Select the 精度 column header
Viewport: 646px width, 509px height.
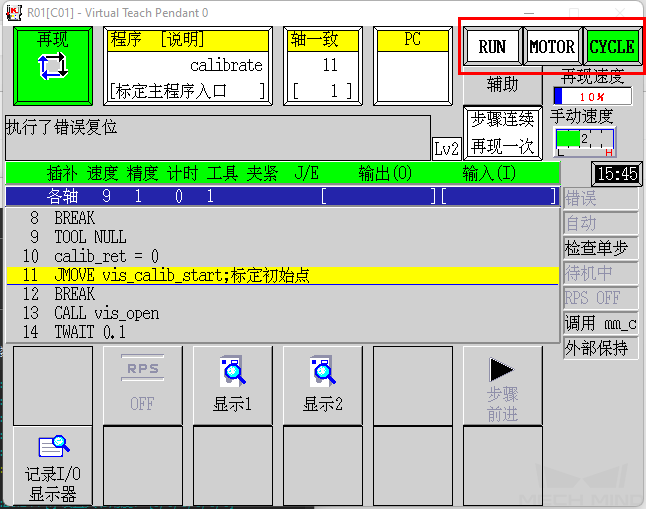point(142,173)
